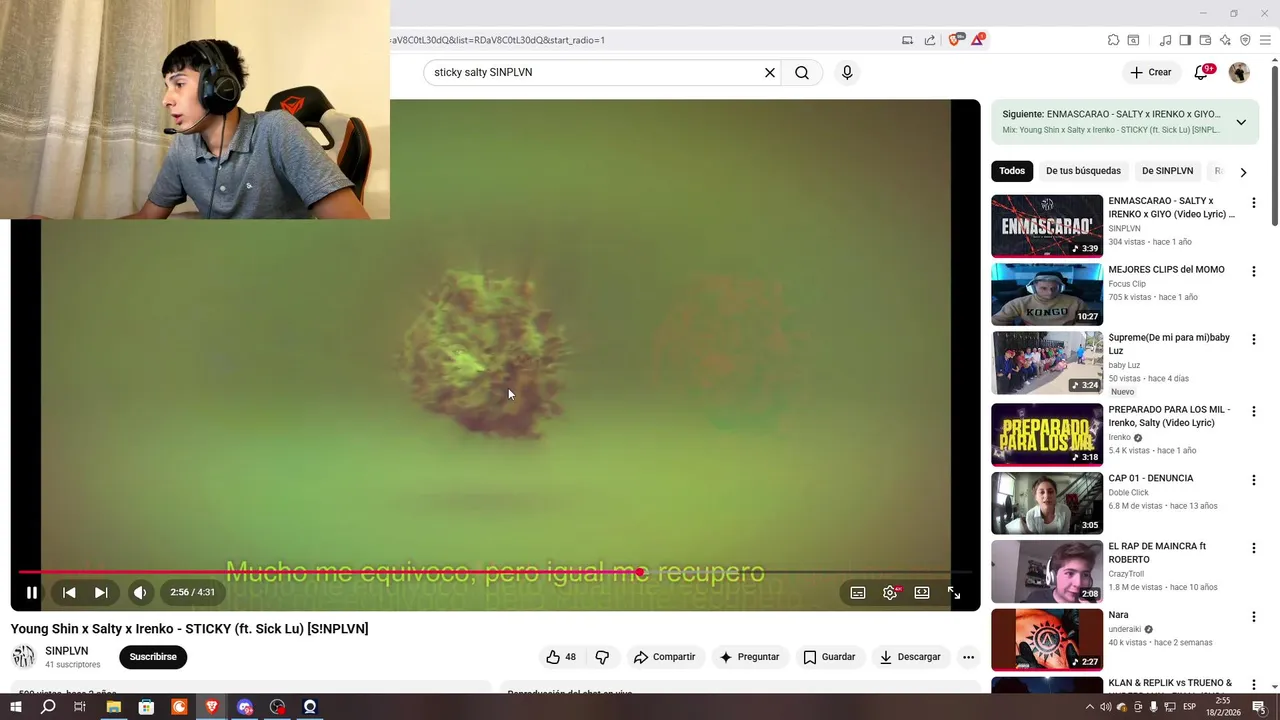
Task: Select the Todos filter chip
Action: pos(1012,171)
